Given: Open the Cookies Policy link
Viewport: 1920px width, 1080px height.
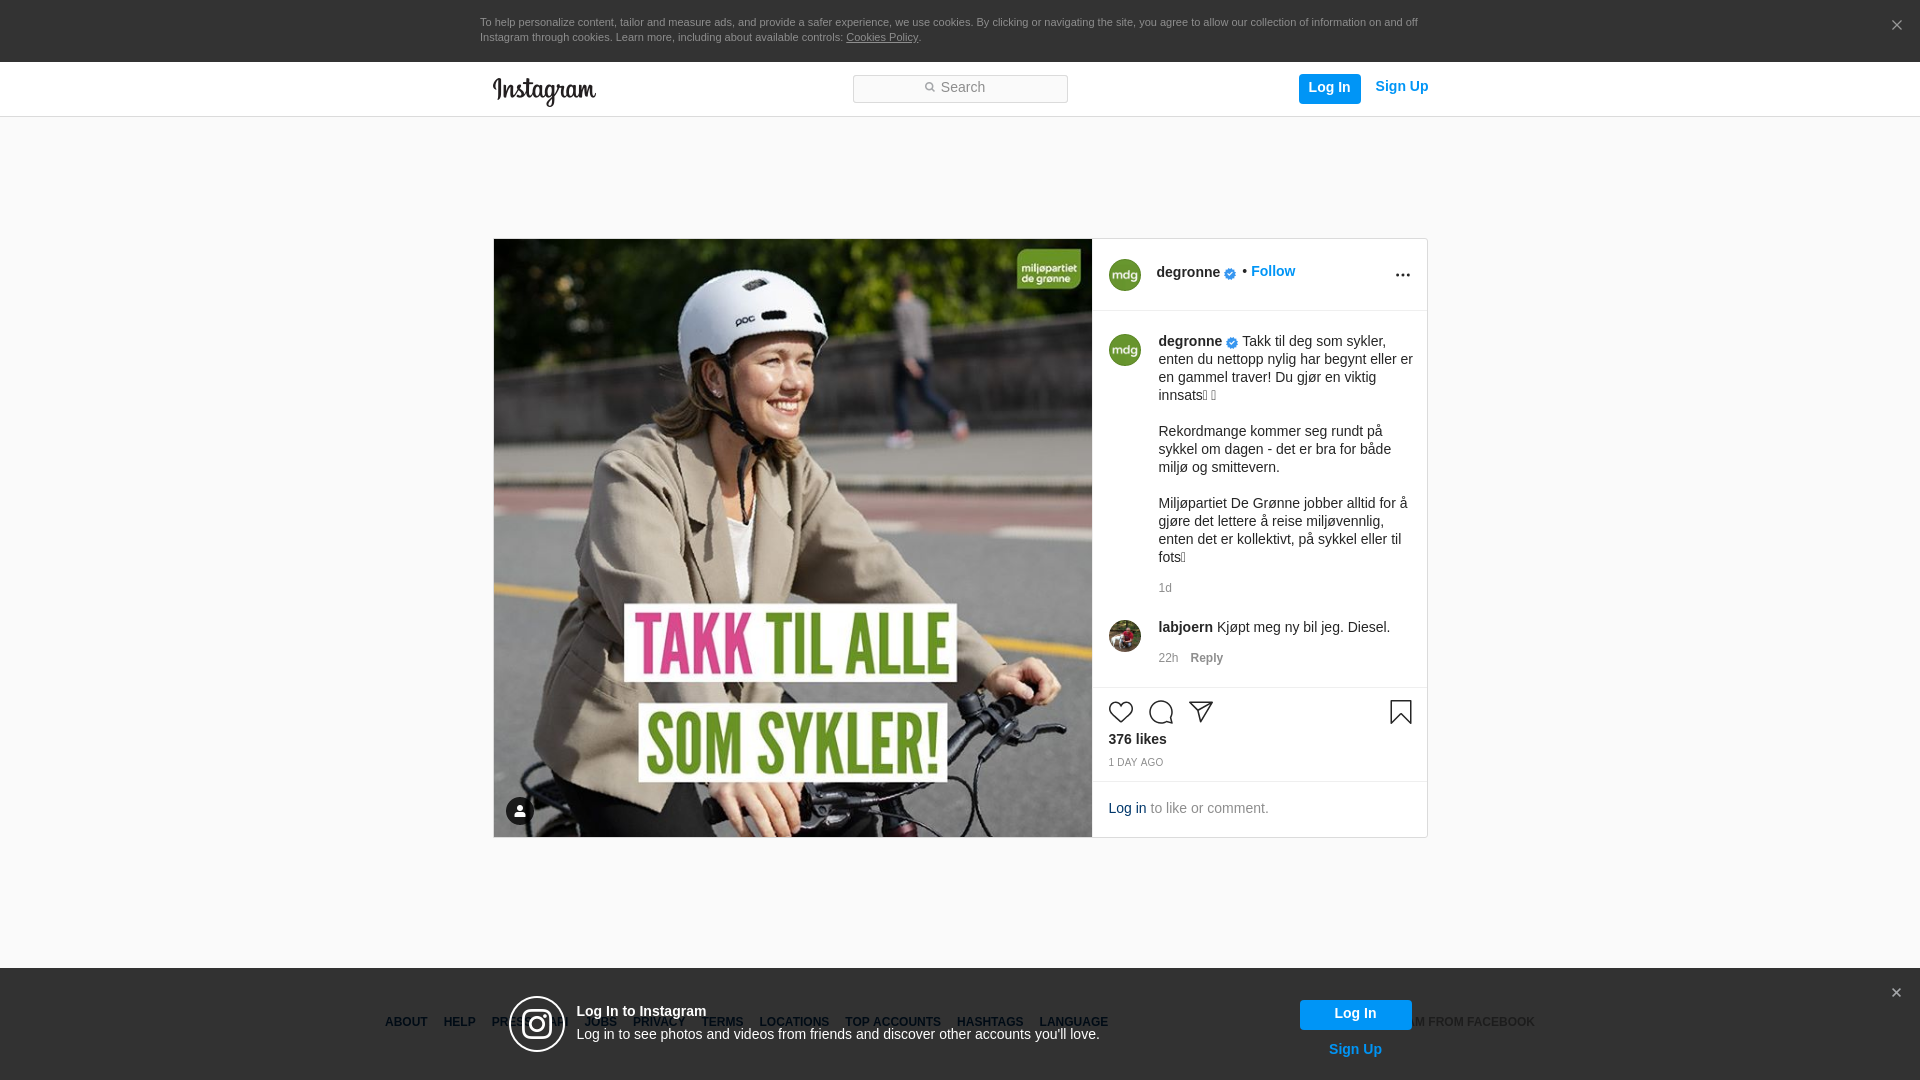Looking at the screenshot, I should (881, 38).
